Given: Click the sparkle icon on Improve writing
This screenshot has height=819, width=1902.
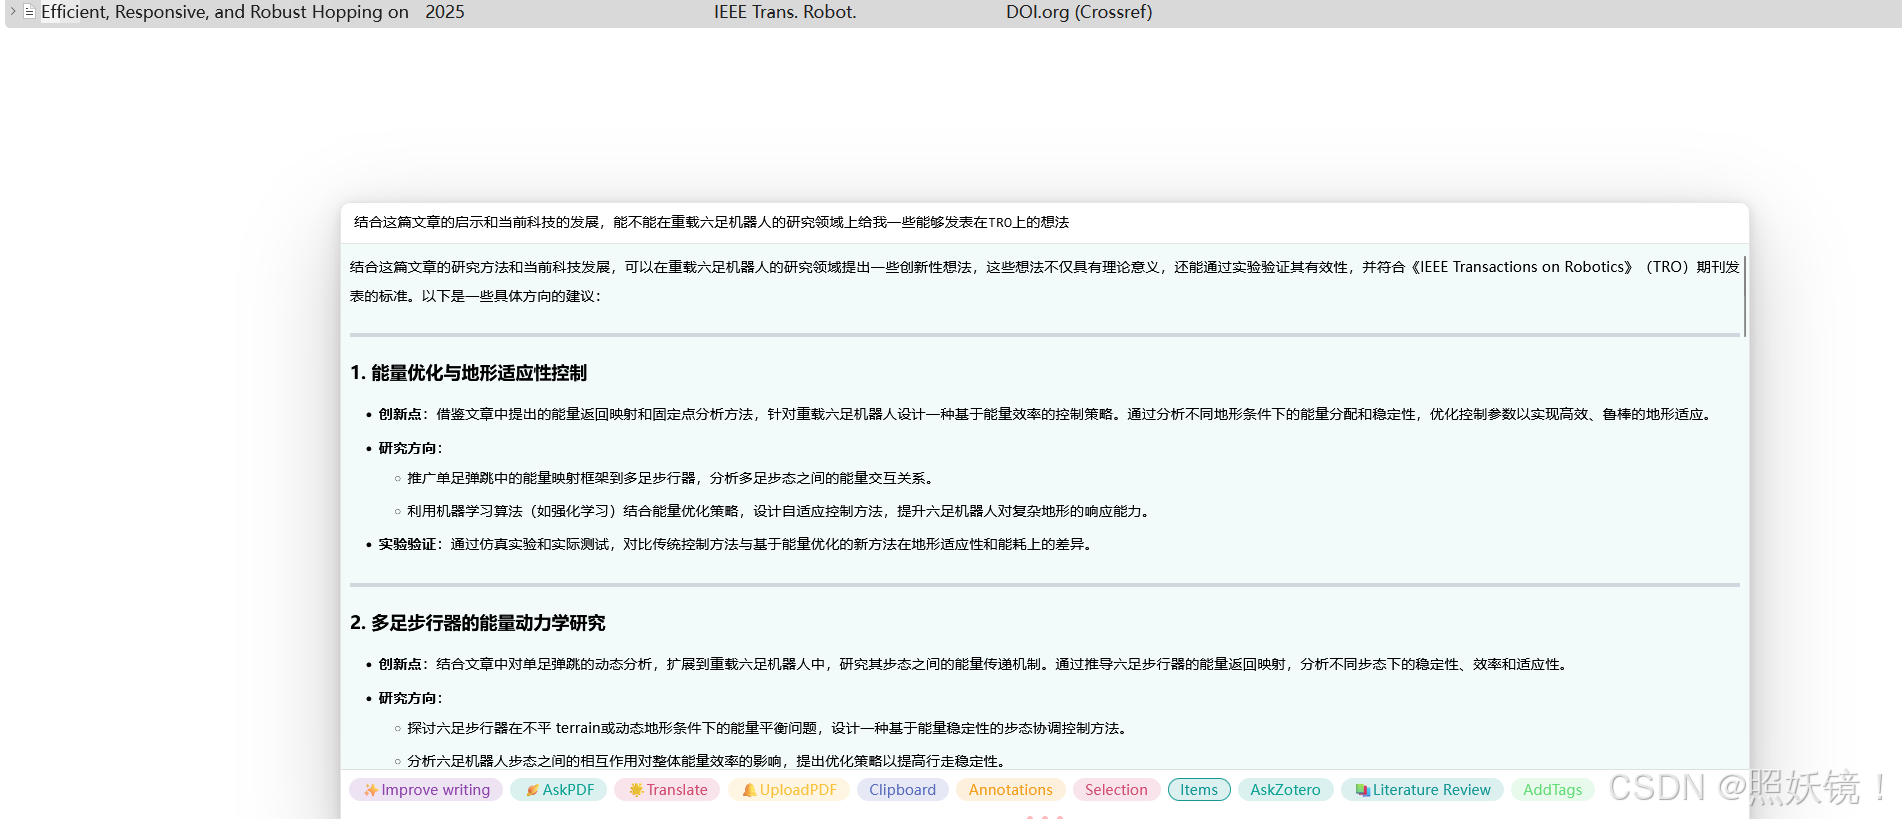Looking at the screenshot, I should pyautogui.click(x=370, y=790).
